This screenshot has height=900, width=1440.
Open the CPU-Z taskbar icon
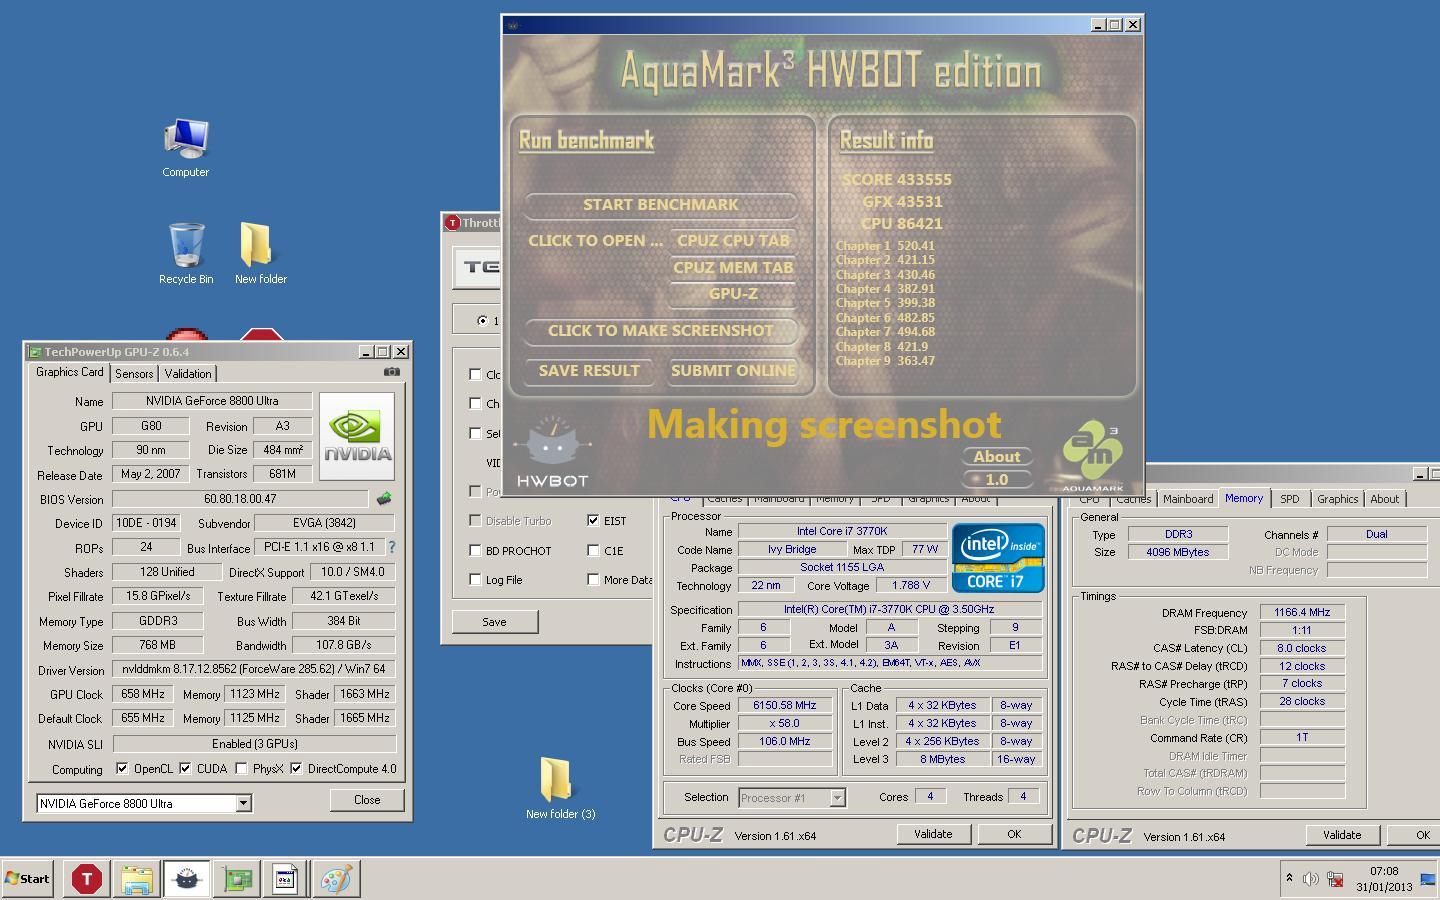(285, 879)
